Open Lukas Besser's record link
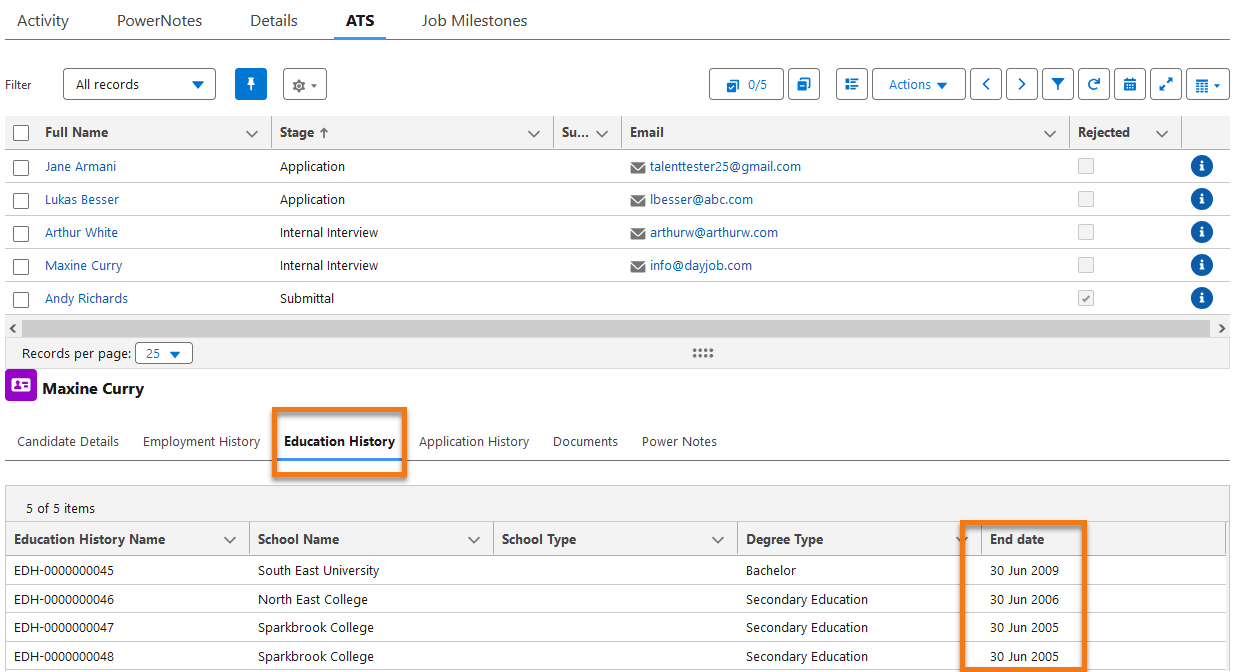 (x=82, y=200)
